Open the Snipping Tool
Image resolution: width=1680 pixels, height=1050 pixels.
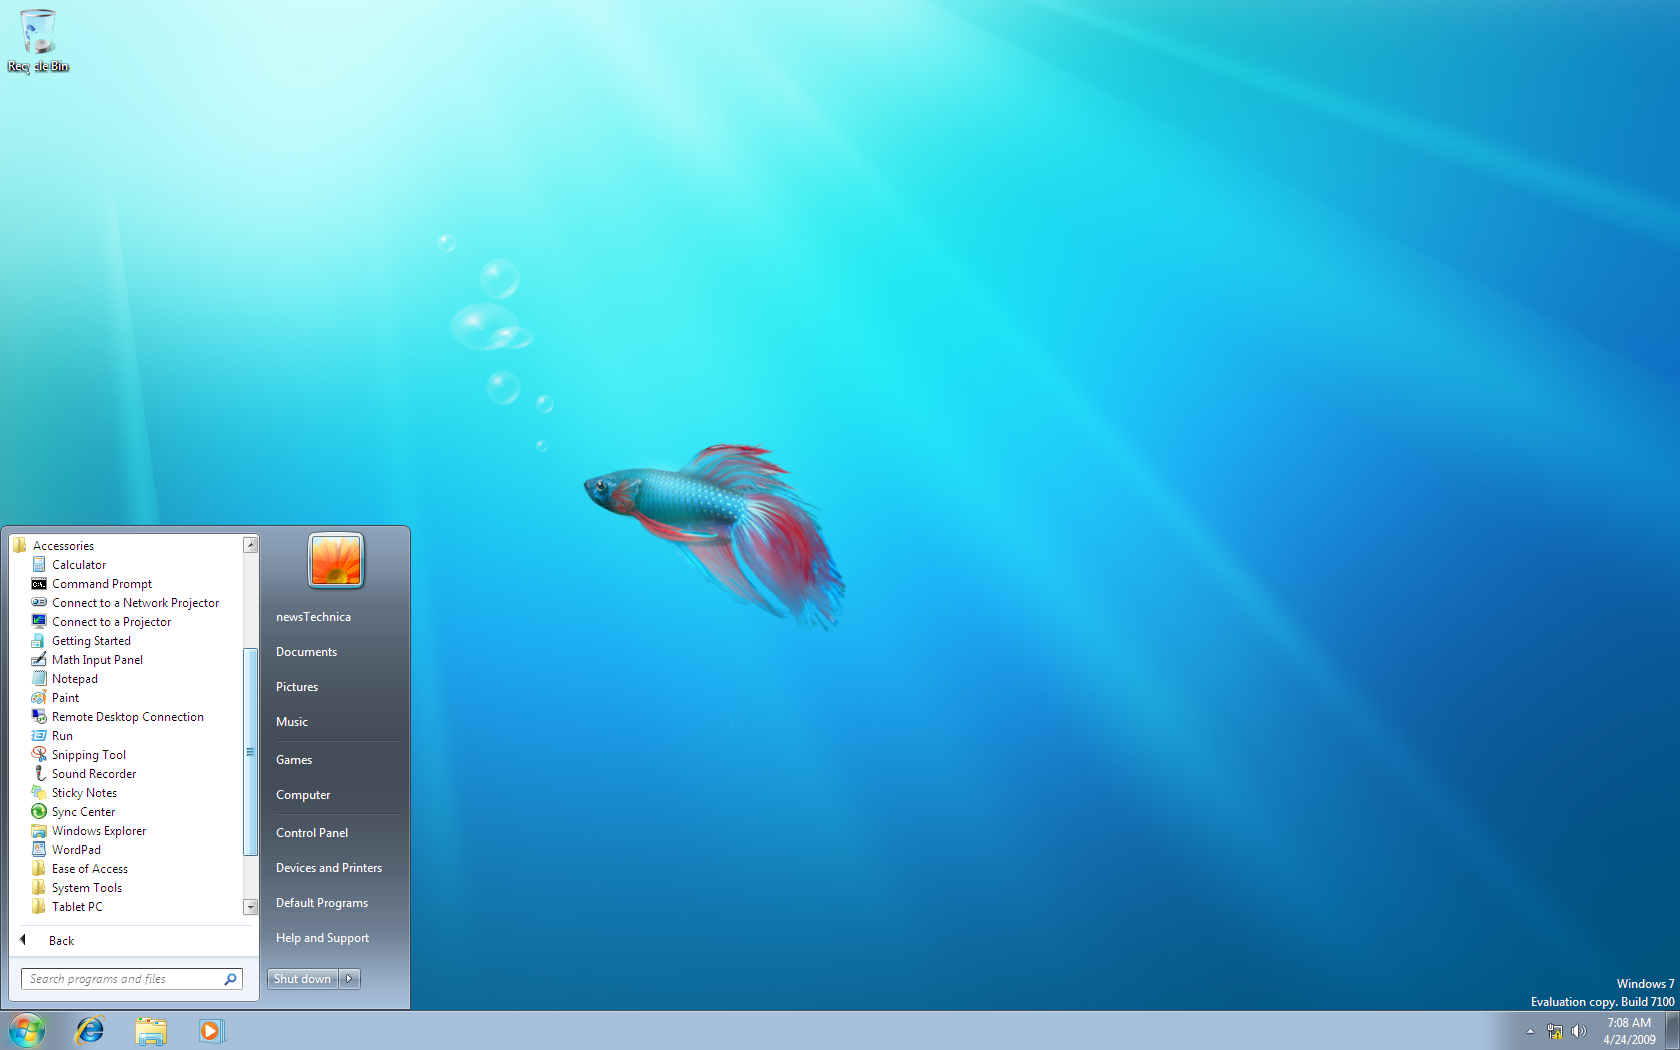(88, 754)
